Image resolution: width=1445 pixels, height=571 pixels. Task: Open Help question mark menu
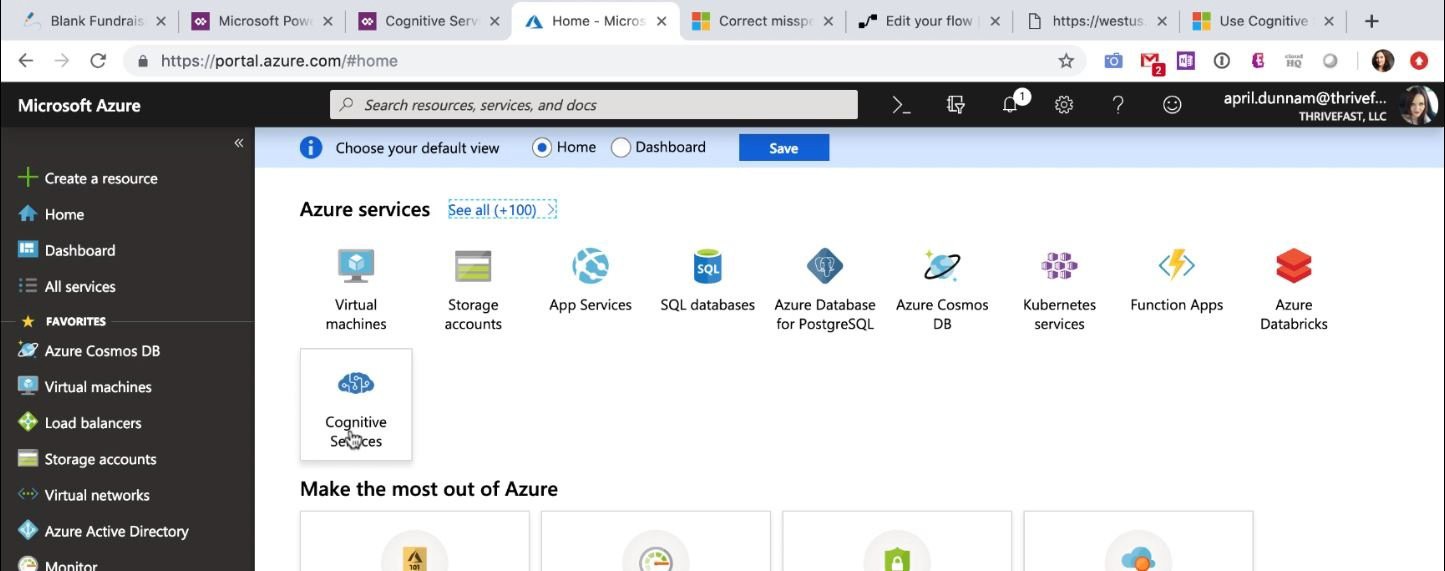point(1118,105)
